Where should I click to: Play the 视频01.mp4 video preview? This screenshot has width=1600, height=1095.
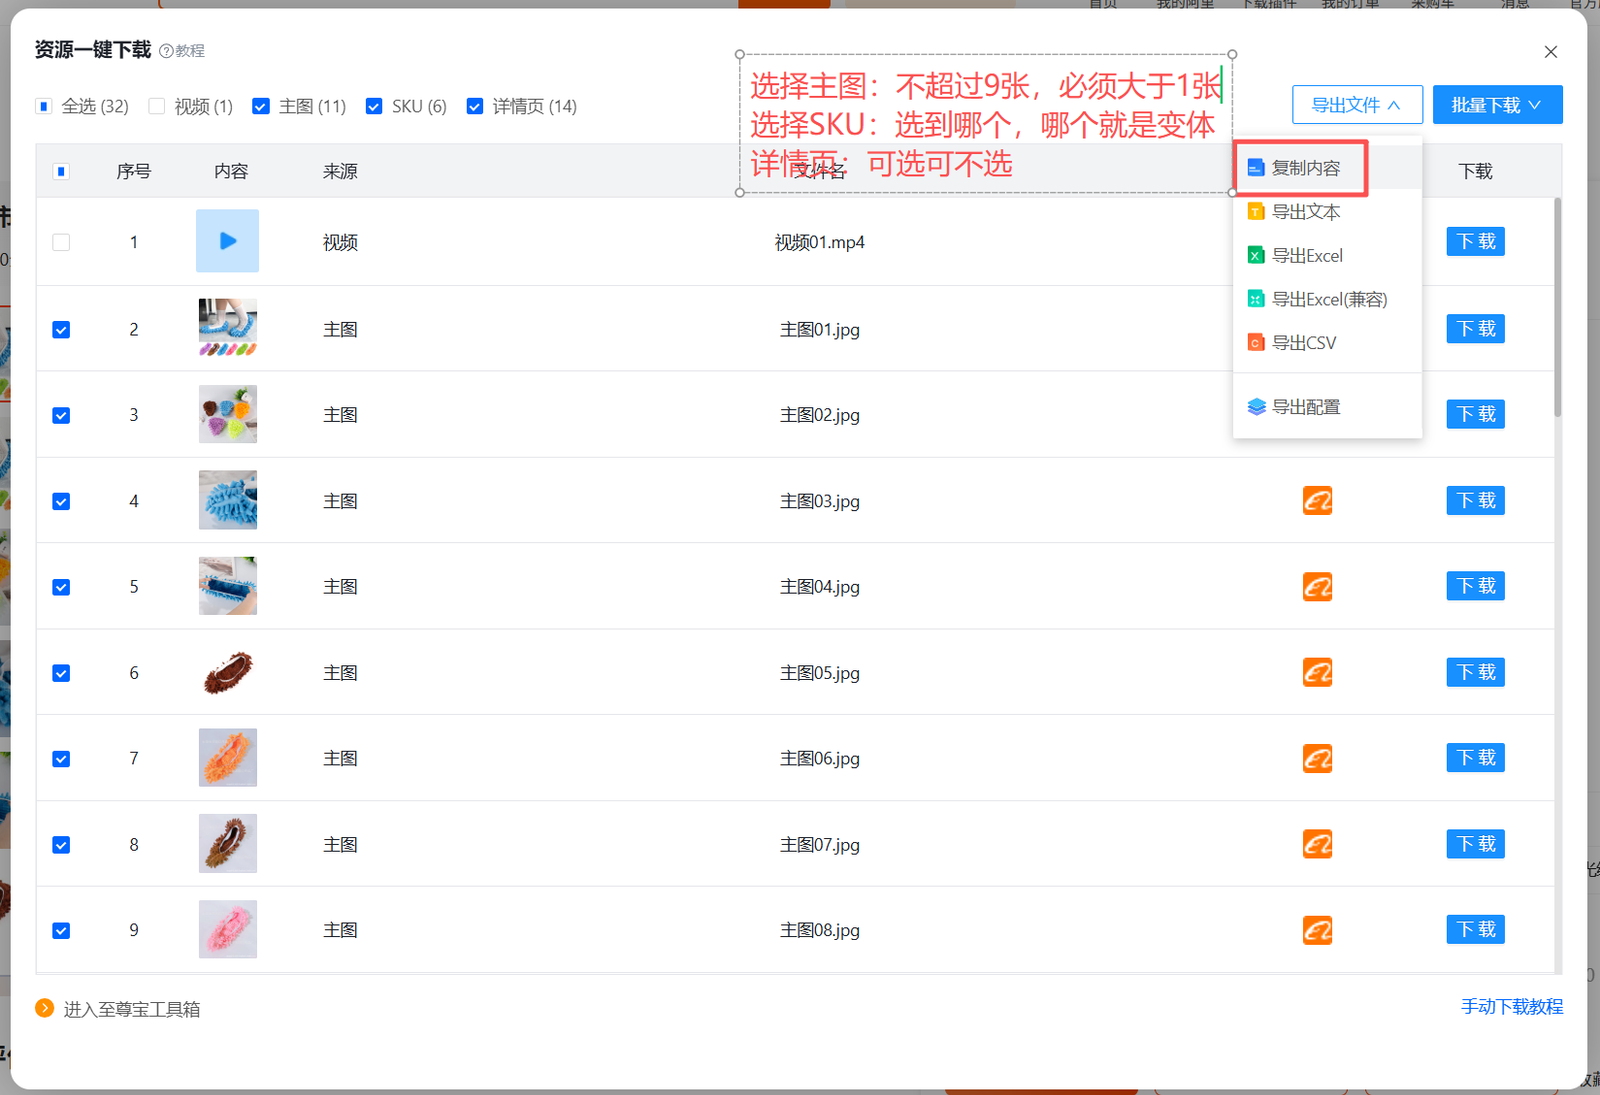(227, 240)
